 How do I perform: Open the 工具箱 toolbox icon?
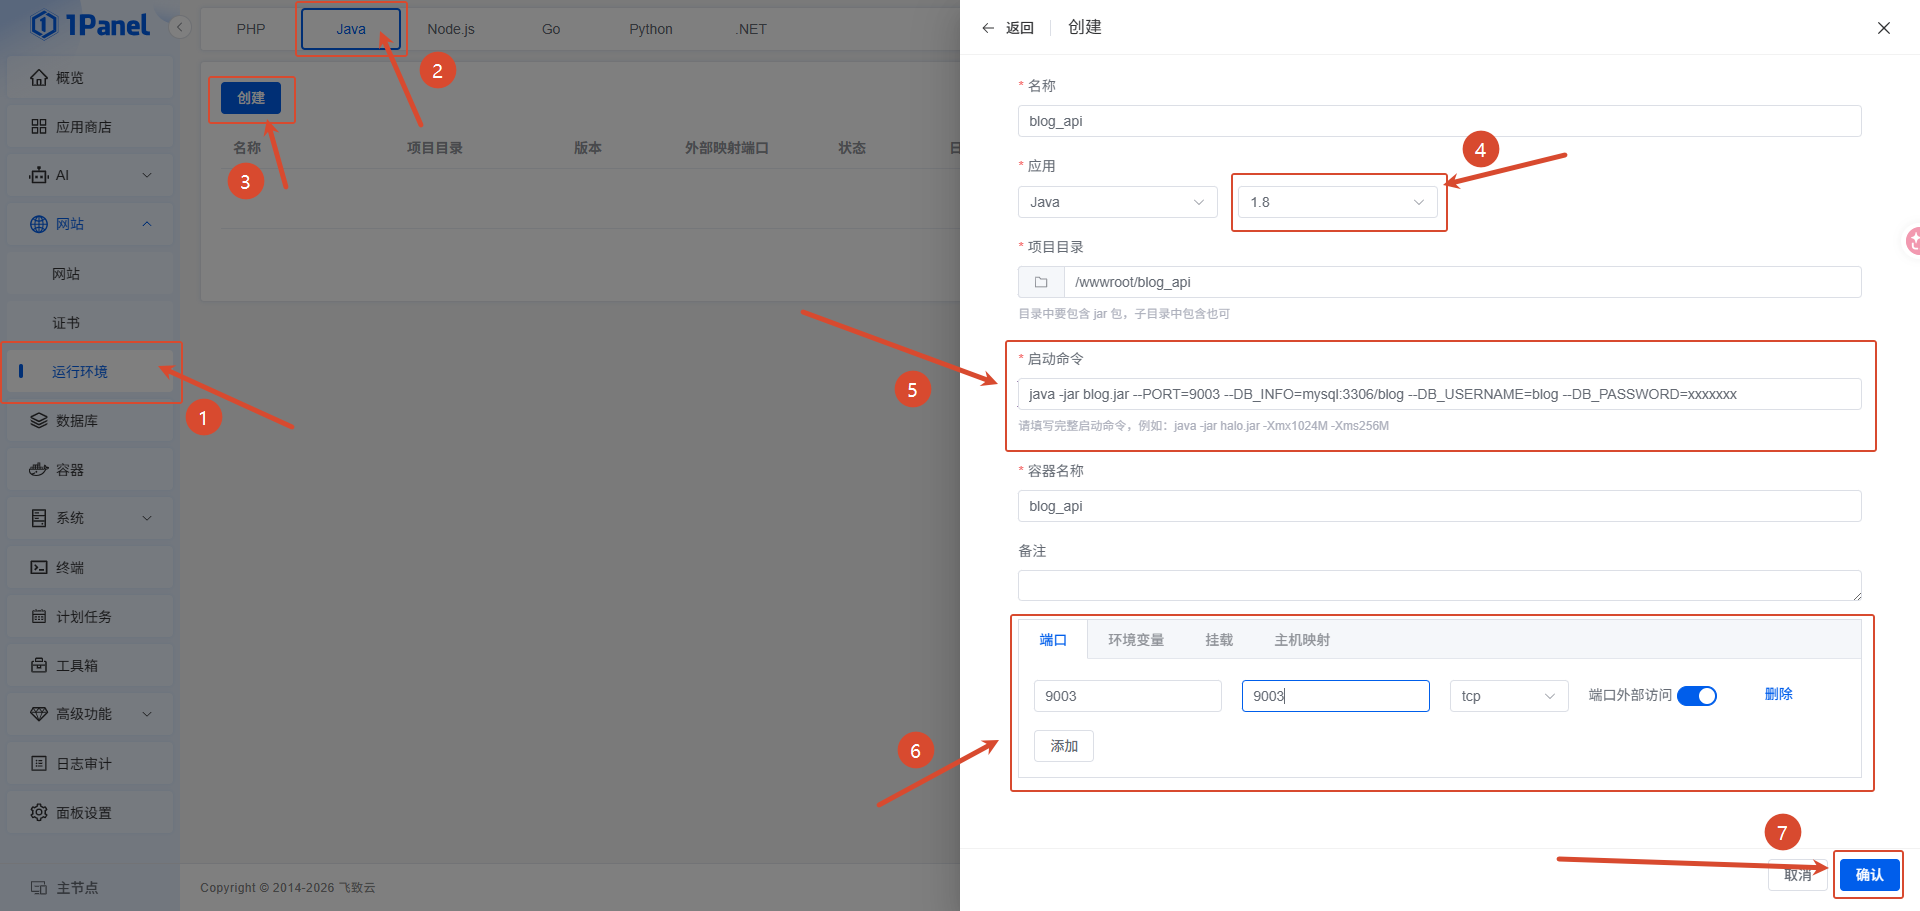click(x=39, y=666)
